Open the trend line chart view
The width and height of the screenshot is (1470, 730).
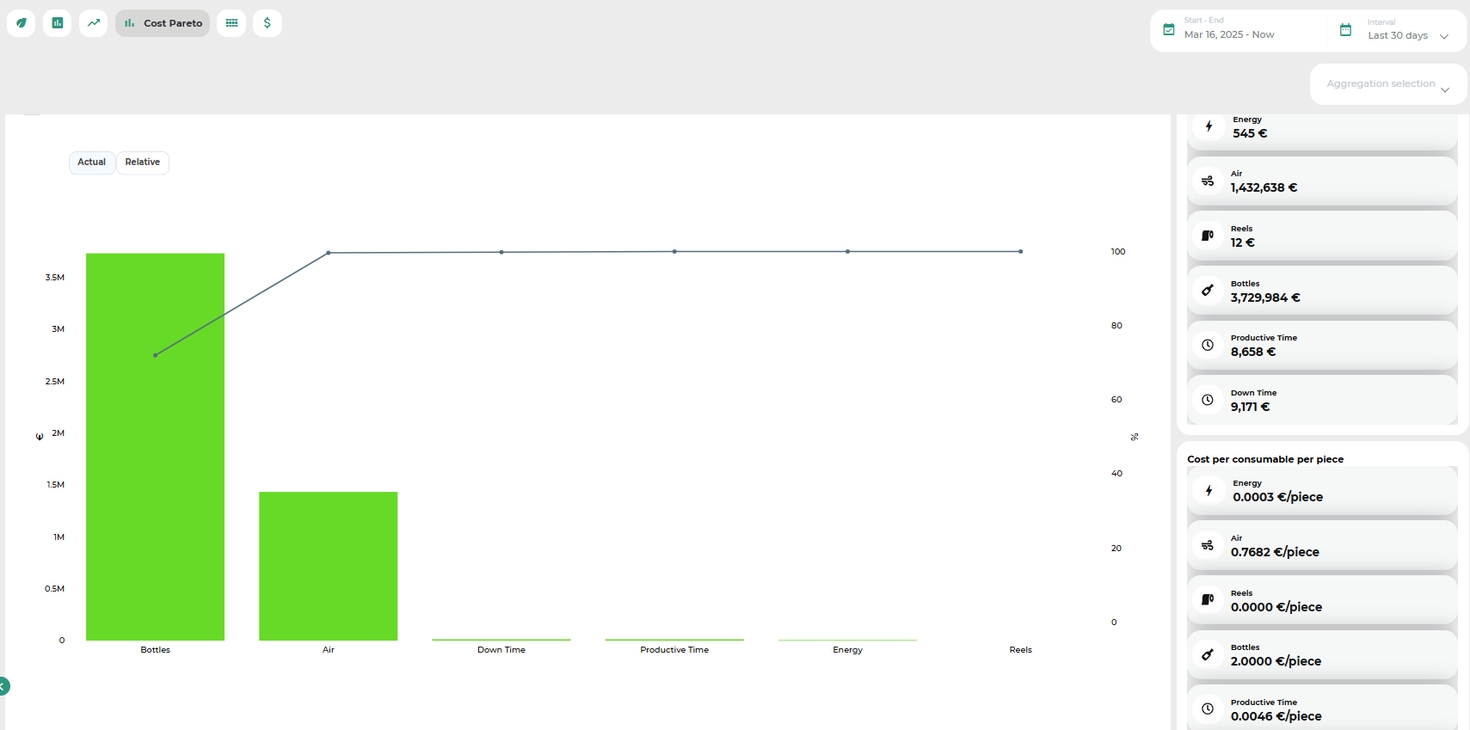click(93, 23)
